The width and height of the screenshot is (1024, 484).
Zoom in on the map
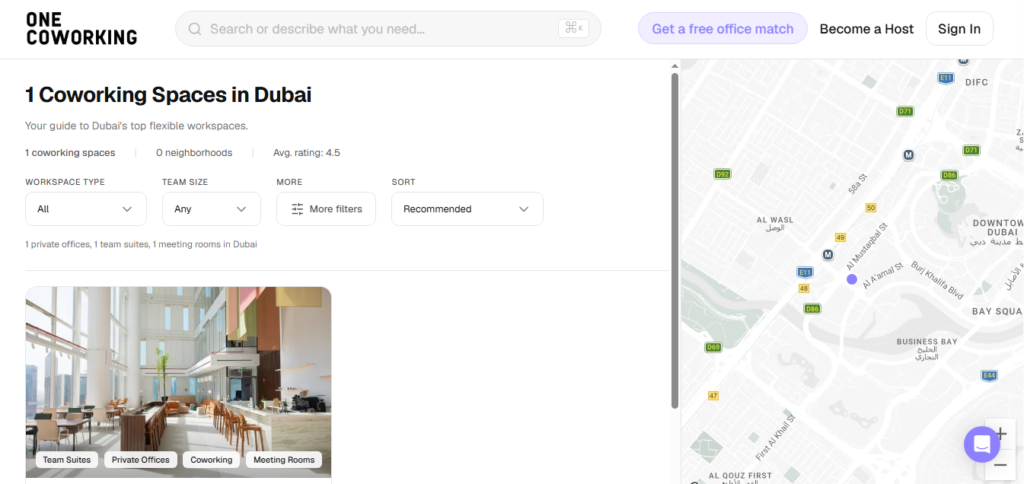(1000, 434)
